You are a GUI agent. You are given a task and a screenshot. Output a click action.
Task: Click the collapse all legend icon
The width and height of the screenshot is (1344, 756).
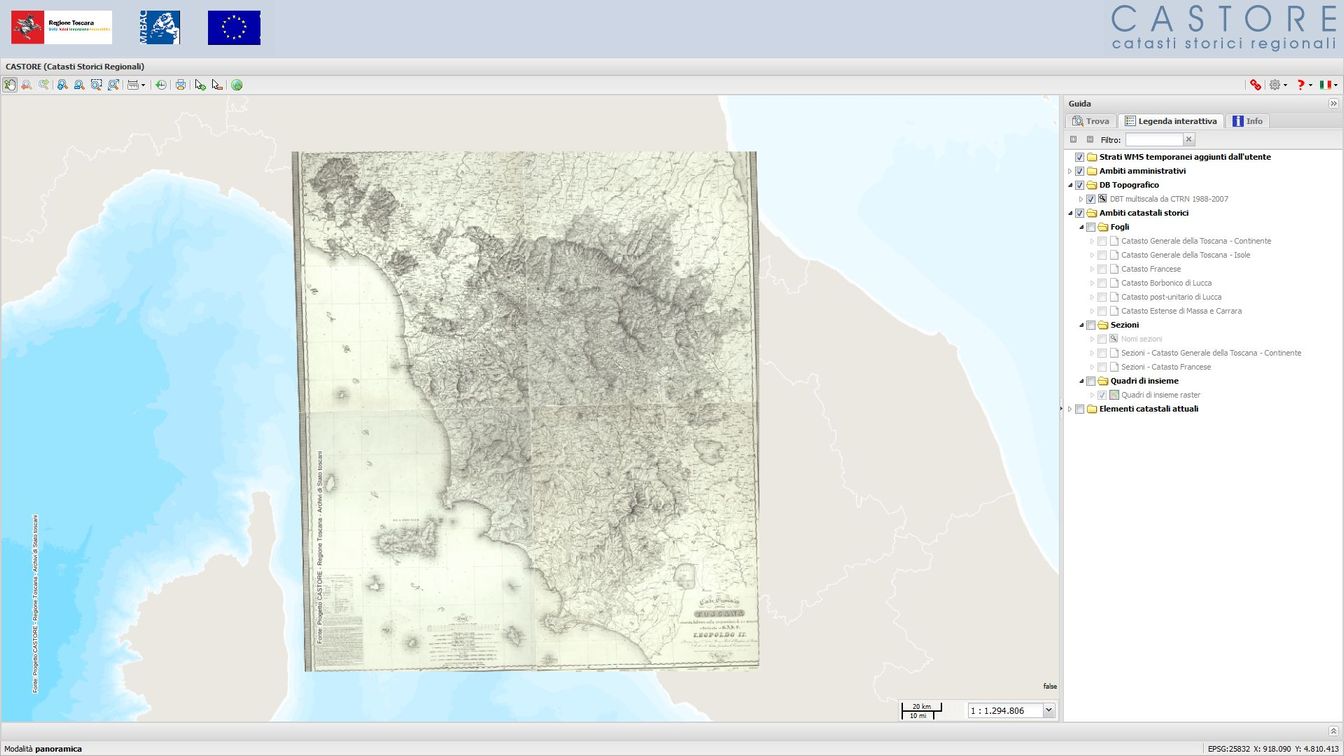pyautogui.click(x=1090, y=140)
